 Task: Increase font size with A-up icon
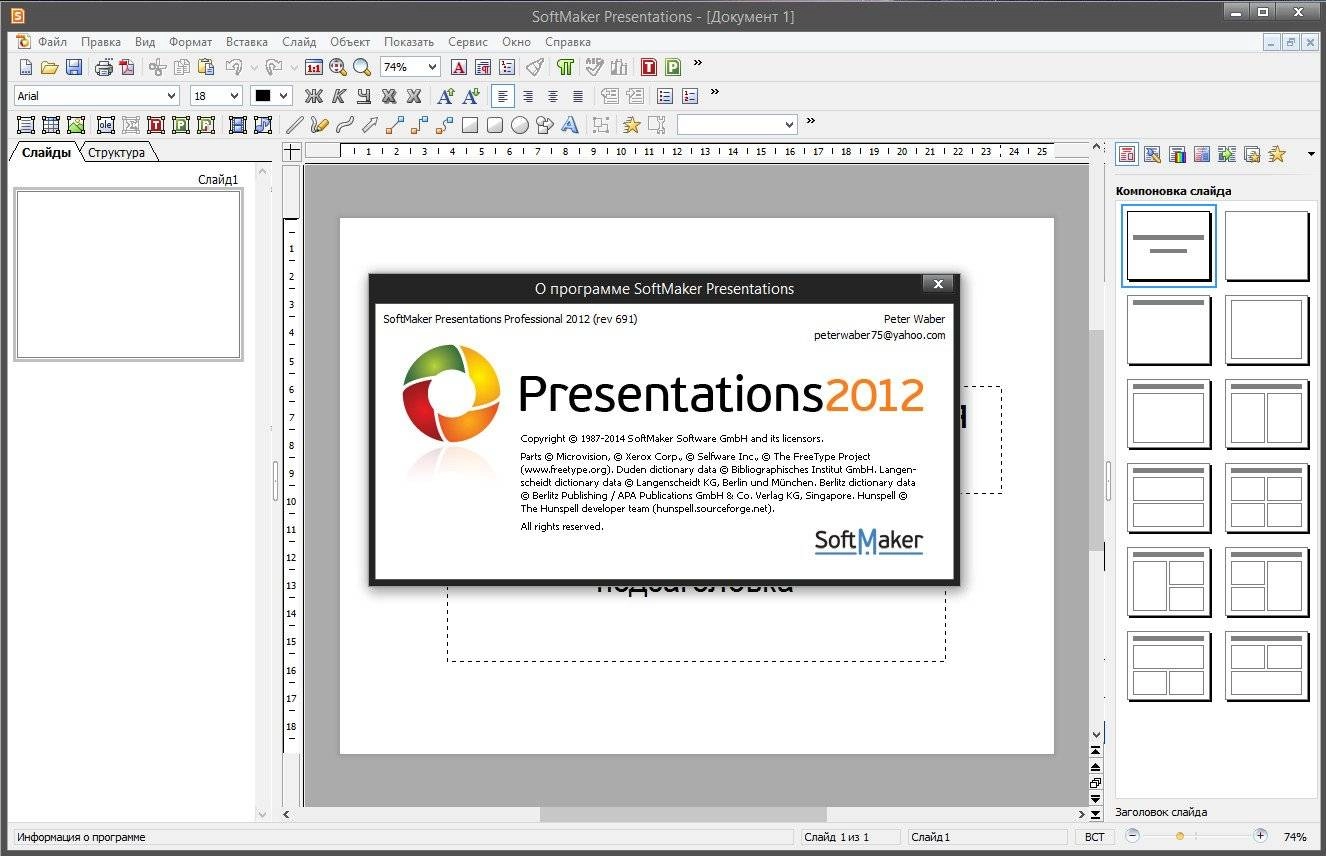446,96
